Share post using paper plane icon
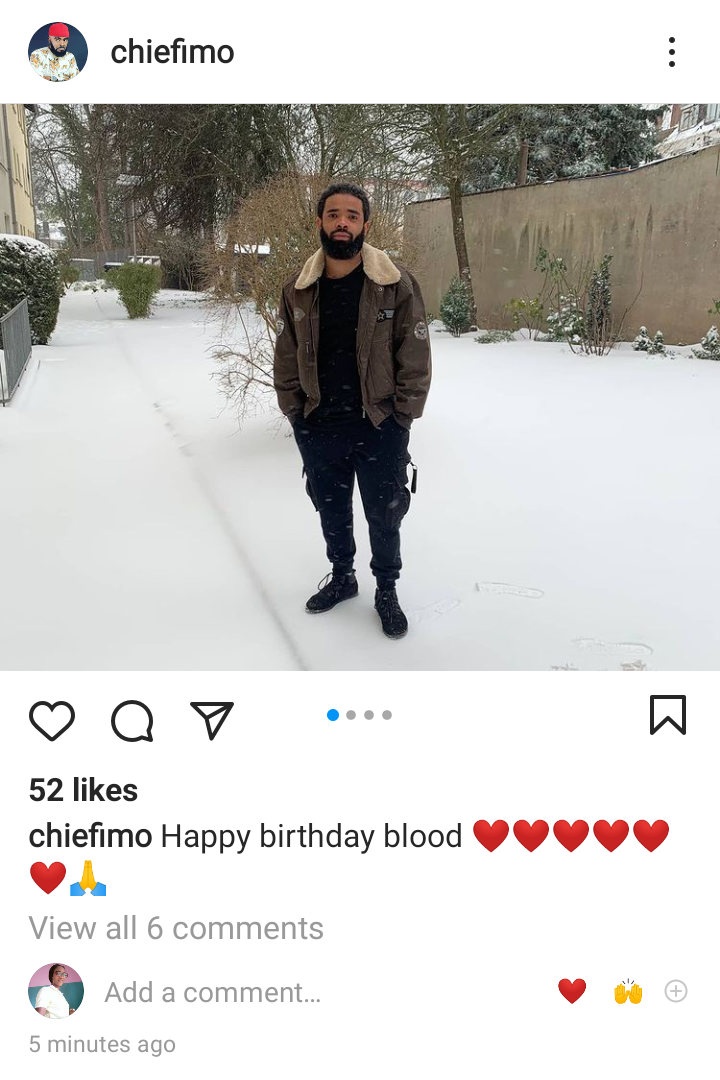Screen dimensions: 720x1080 tap(212, 720)
